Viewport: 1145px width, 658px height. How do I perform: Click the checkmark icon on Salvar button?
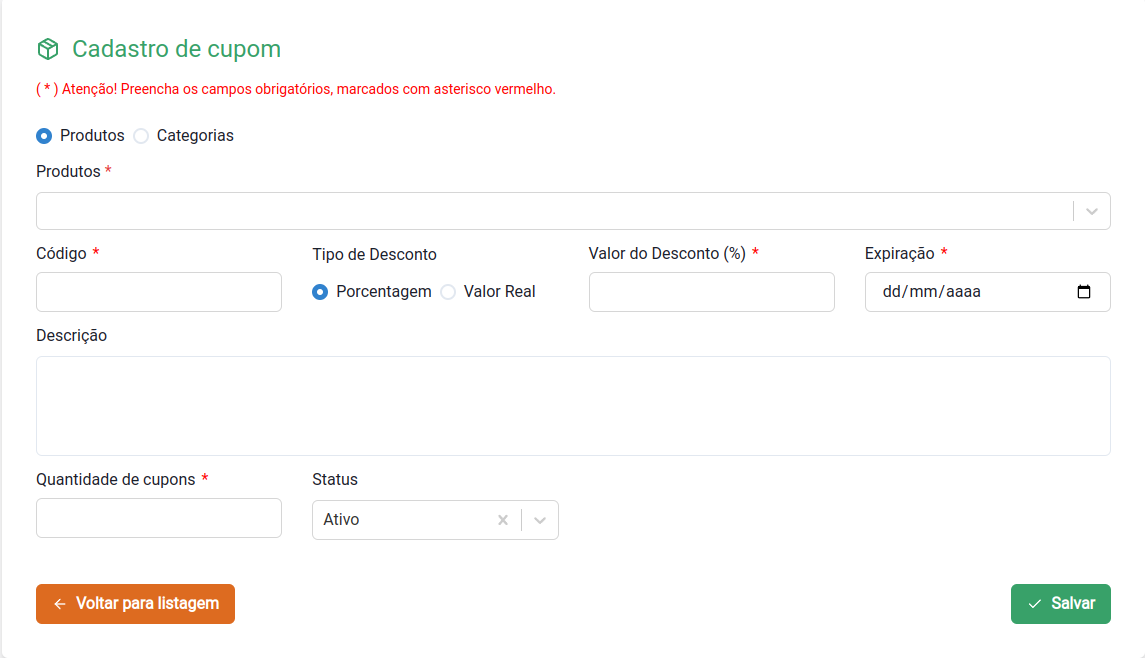[x=1035, y=604]
